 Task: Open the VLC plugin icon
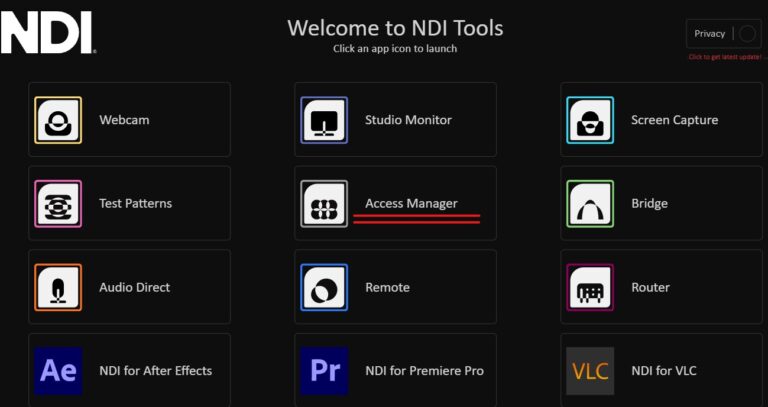tap(590, 371)
